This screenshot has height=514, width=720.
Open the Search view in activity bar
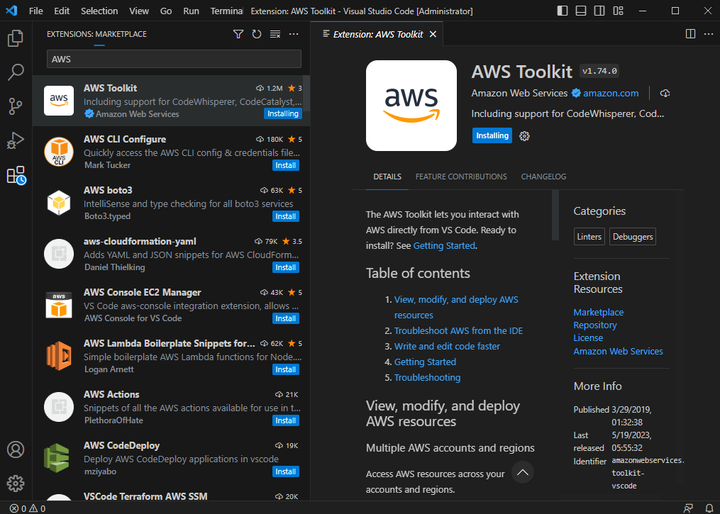(x=15, y=73)
